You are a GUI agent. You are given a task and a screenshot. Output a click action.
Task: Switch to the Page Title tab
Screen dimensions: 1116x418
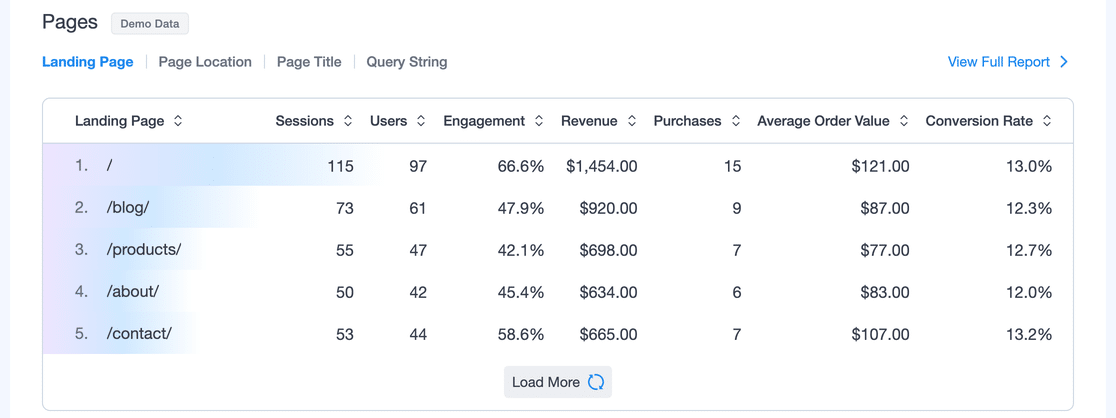point(309,62)
